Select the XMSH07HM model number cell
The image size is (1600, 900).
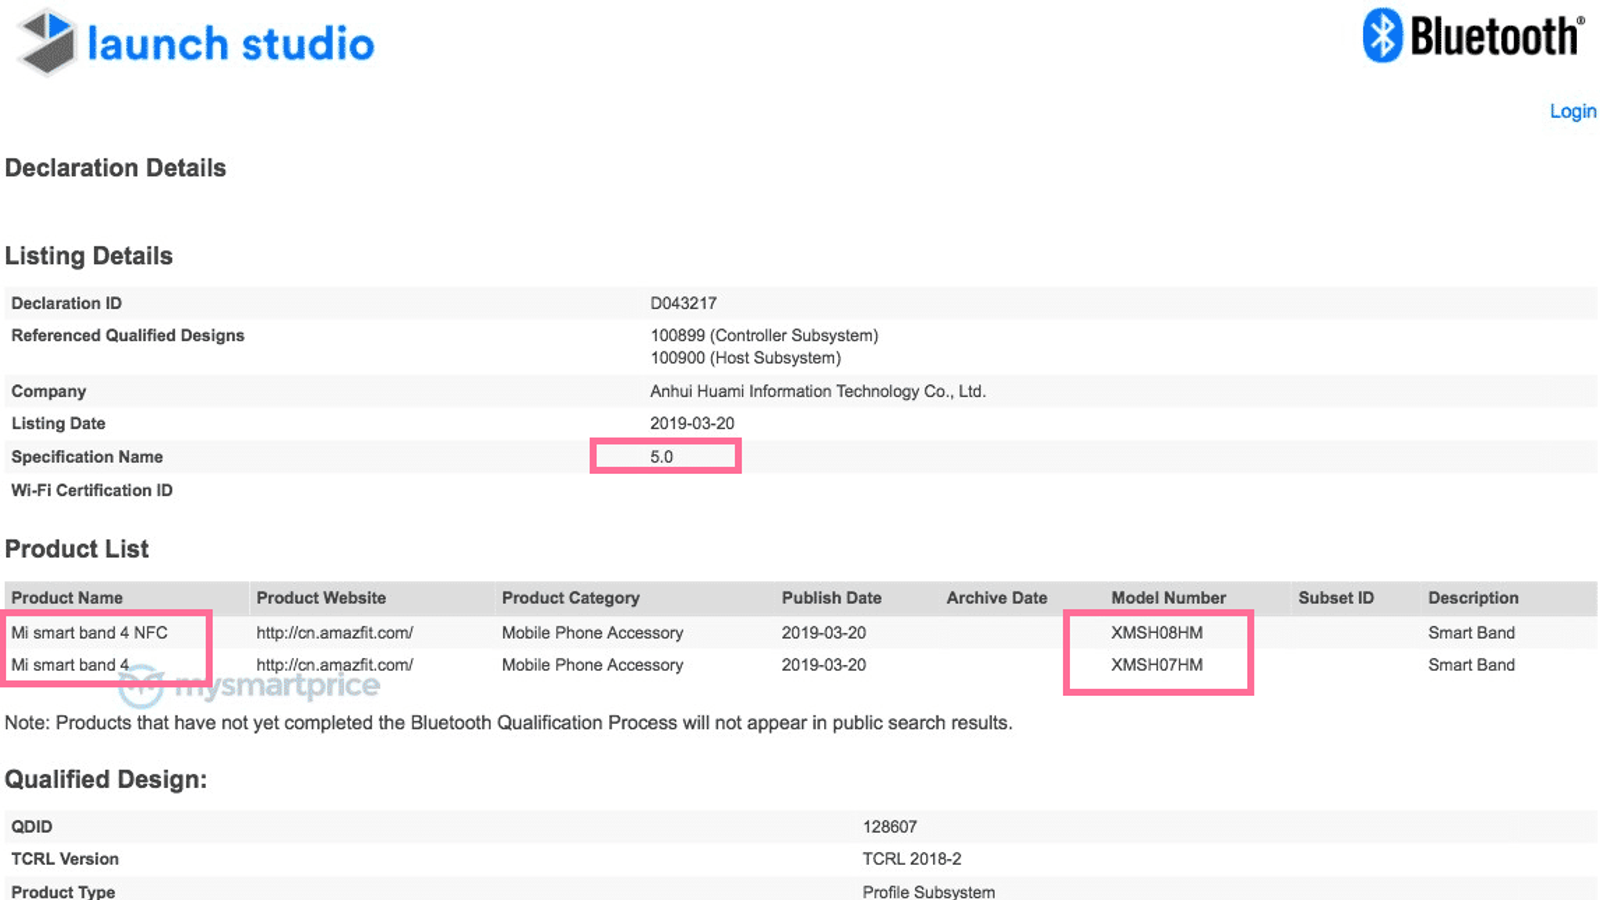(x=1156, y=665)
